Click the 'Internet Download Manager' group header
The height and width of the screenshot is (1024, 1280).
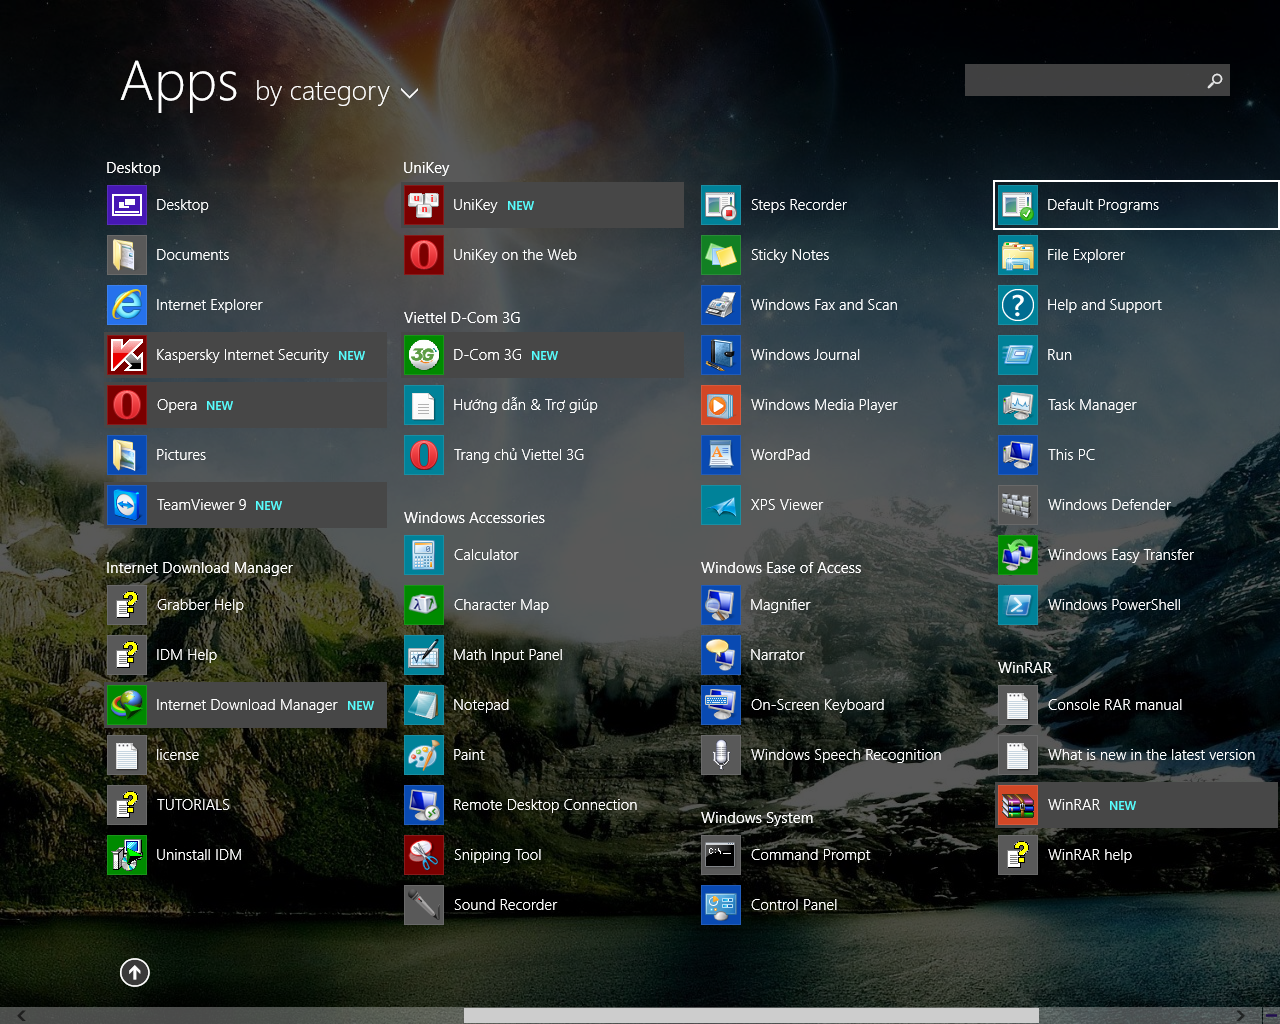click(x=199, y=568)
